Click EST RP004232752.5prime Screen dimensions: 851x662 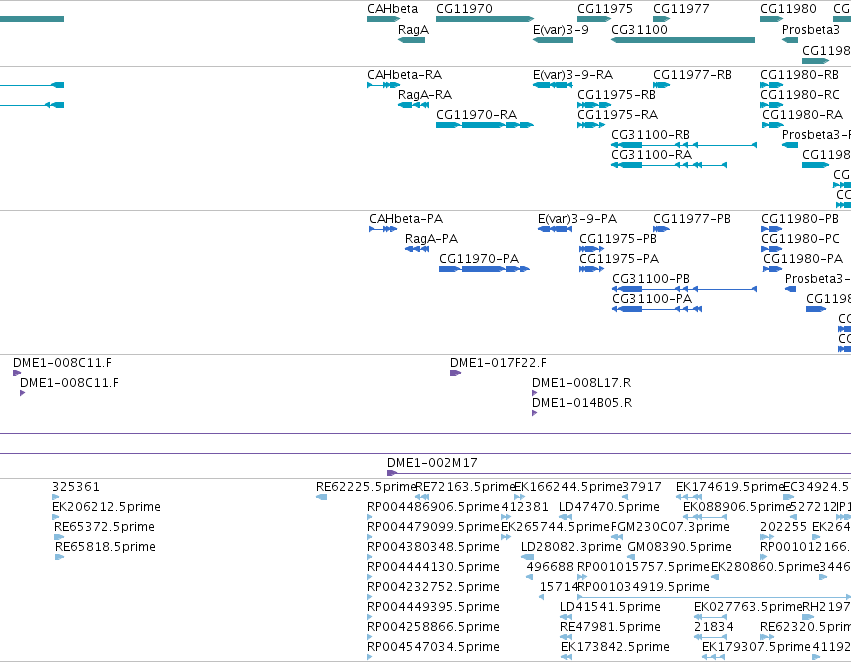tap(370, 597)
